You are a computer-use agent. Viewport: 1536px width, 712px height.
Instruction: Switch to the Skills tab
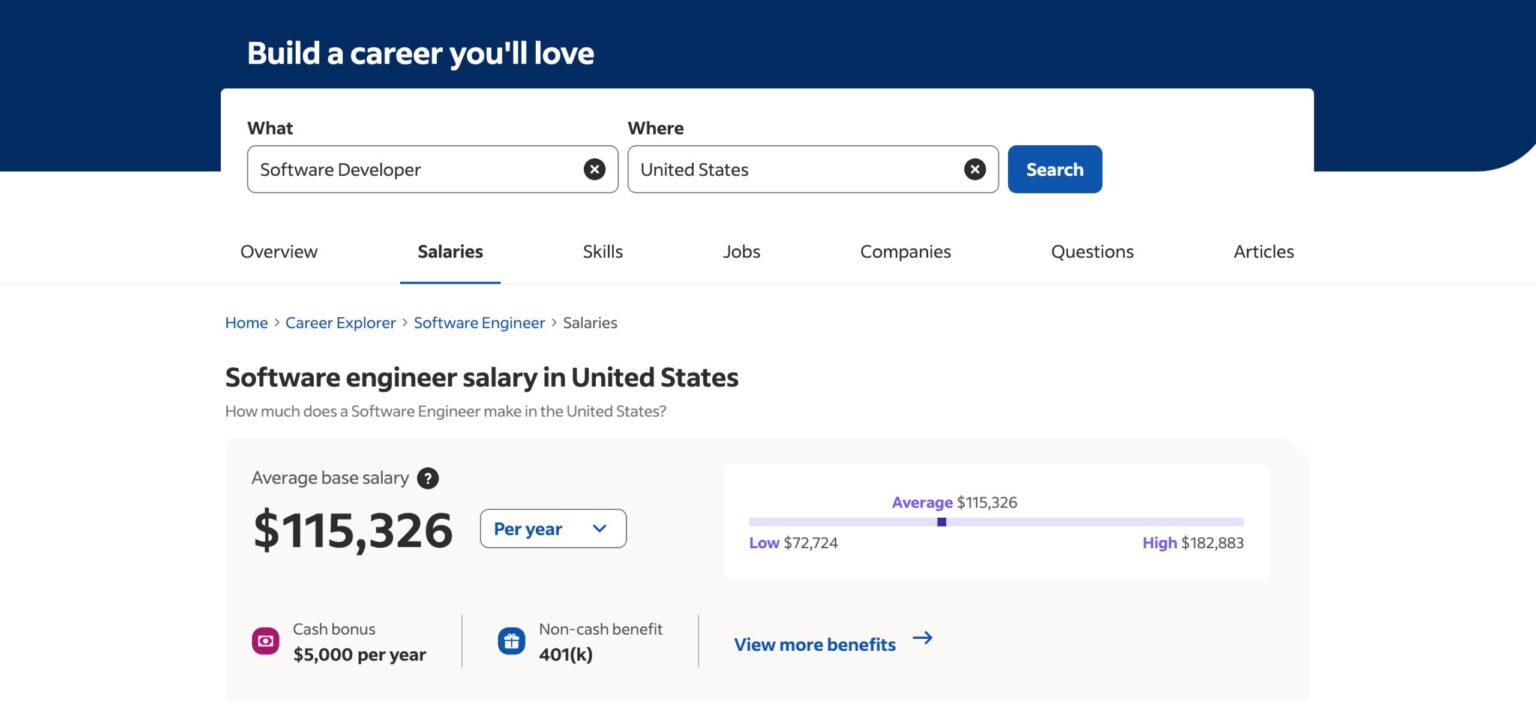(602, 251)
